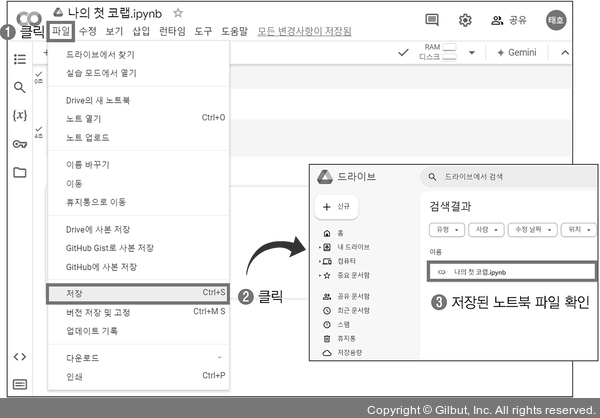The width and height of the screenshot is (600, 418).
Task: Open the table of contents sidebar icon
Action: click(19, 60)
